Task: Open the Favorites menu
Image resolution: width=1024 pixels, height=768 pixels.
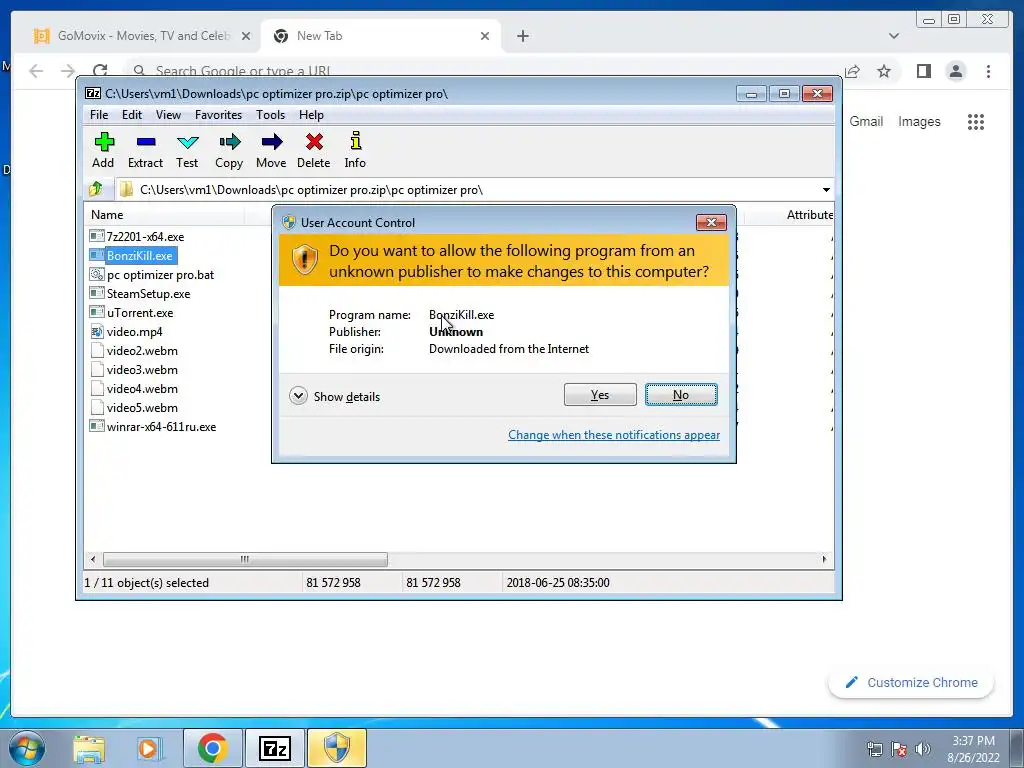Action: (x=218, y=115)
